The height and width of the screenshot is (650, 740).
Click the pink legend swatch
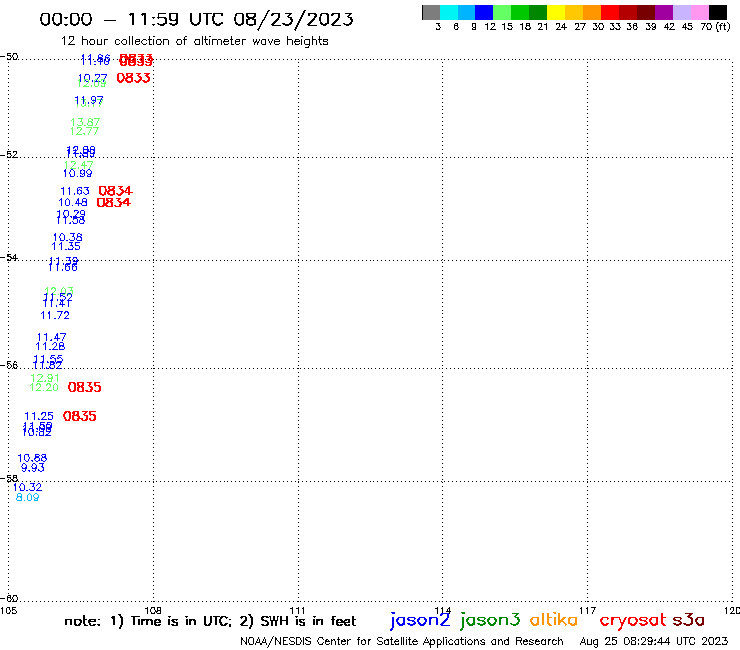699,12
